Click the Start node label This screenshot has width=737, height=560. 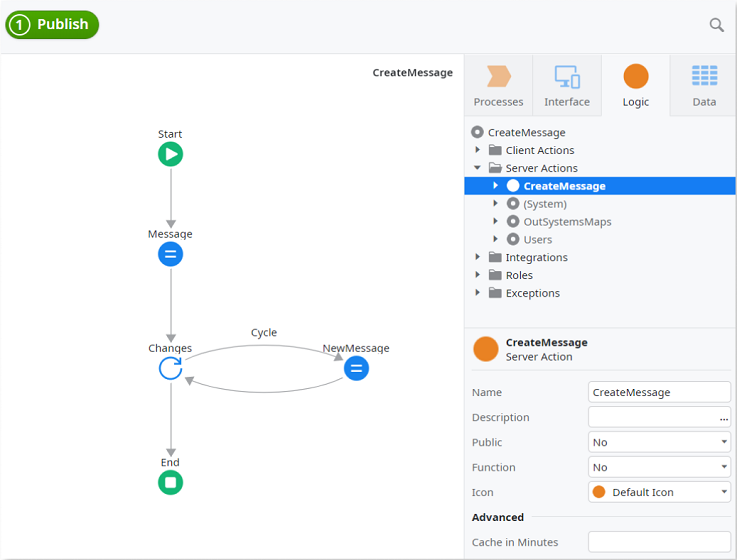pos(170,134)
